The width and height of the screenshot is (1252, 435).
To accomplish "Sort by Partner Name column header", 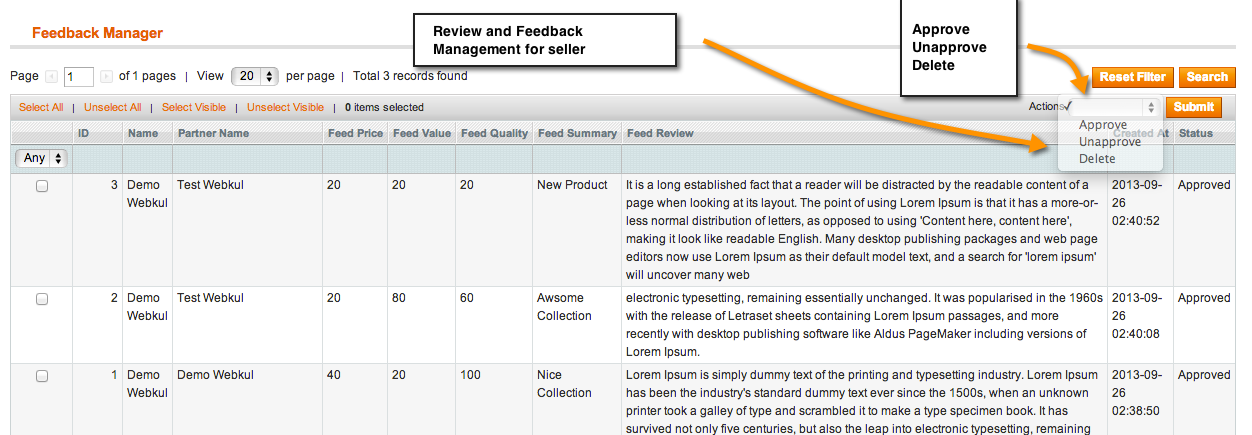I will [213, 133].
